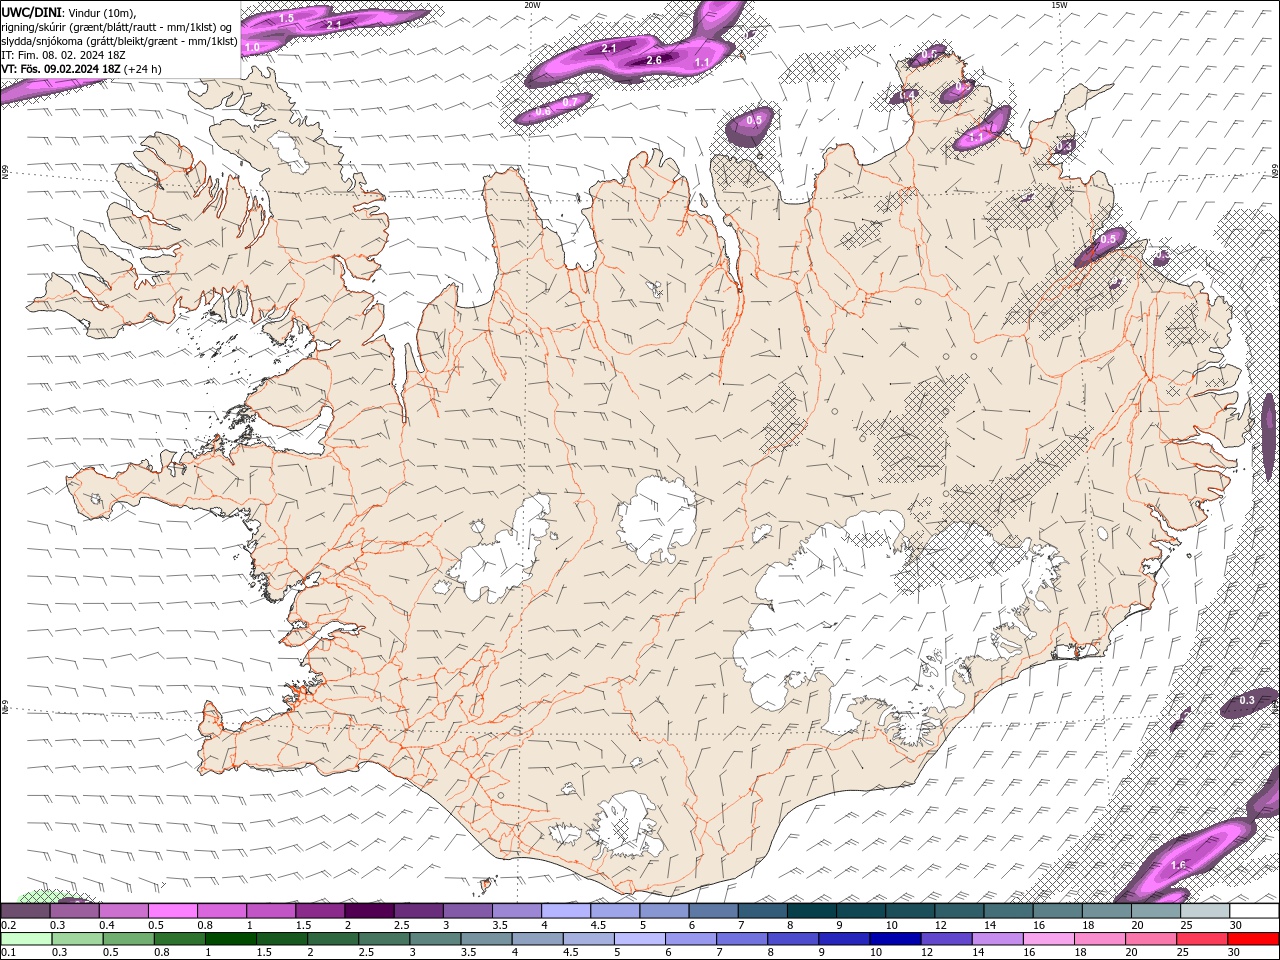Click the '1.0' snowfall value near the info box
This screenshot has height=960, width=1280.
click(252, 46)
